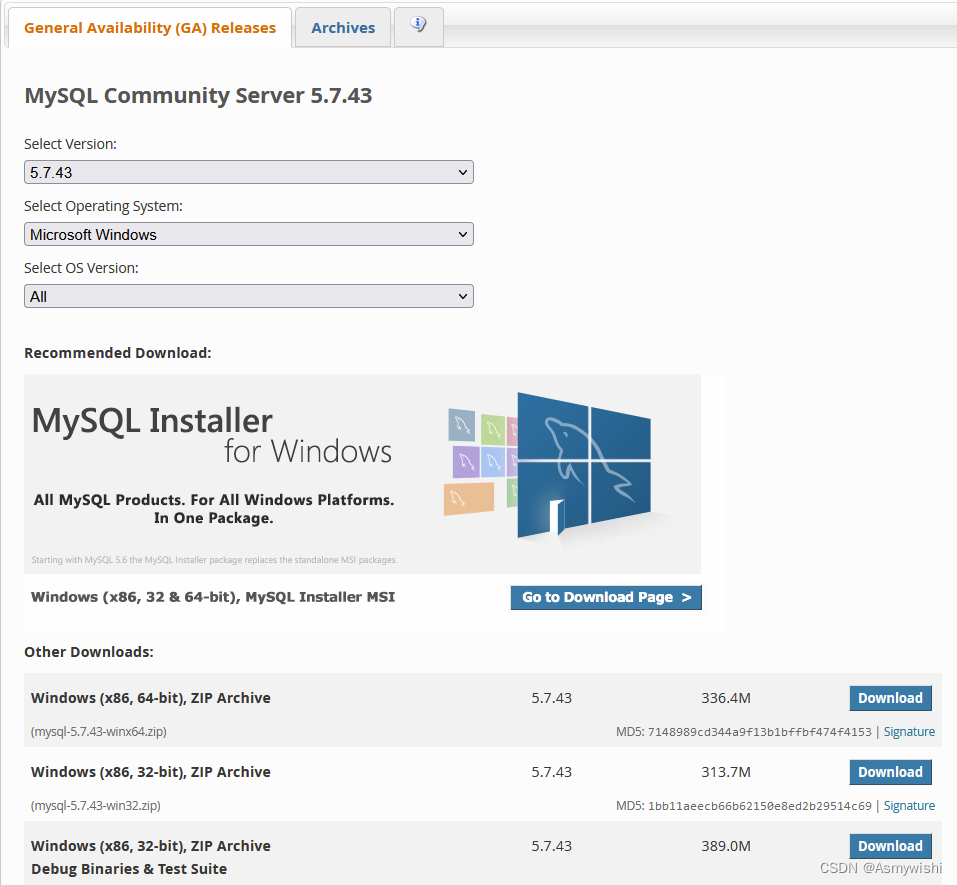Select General Availability (GA) Releases tab

click(x=150, y=27)
